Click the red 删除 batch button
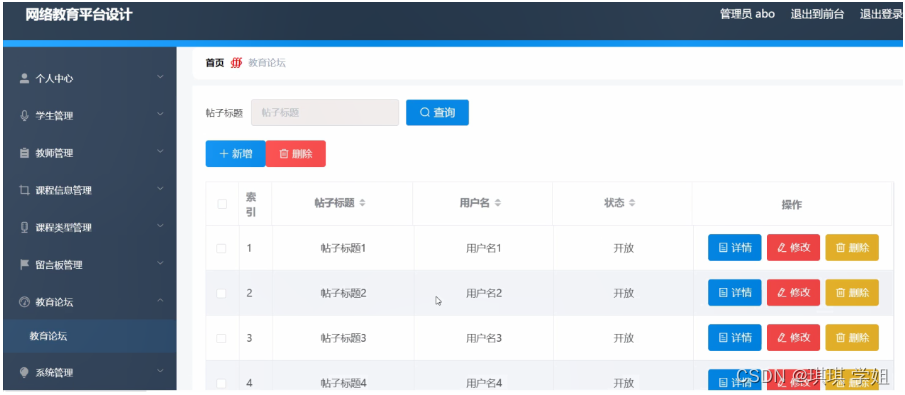905x395 pixels. (296, 154)
